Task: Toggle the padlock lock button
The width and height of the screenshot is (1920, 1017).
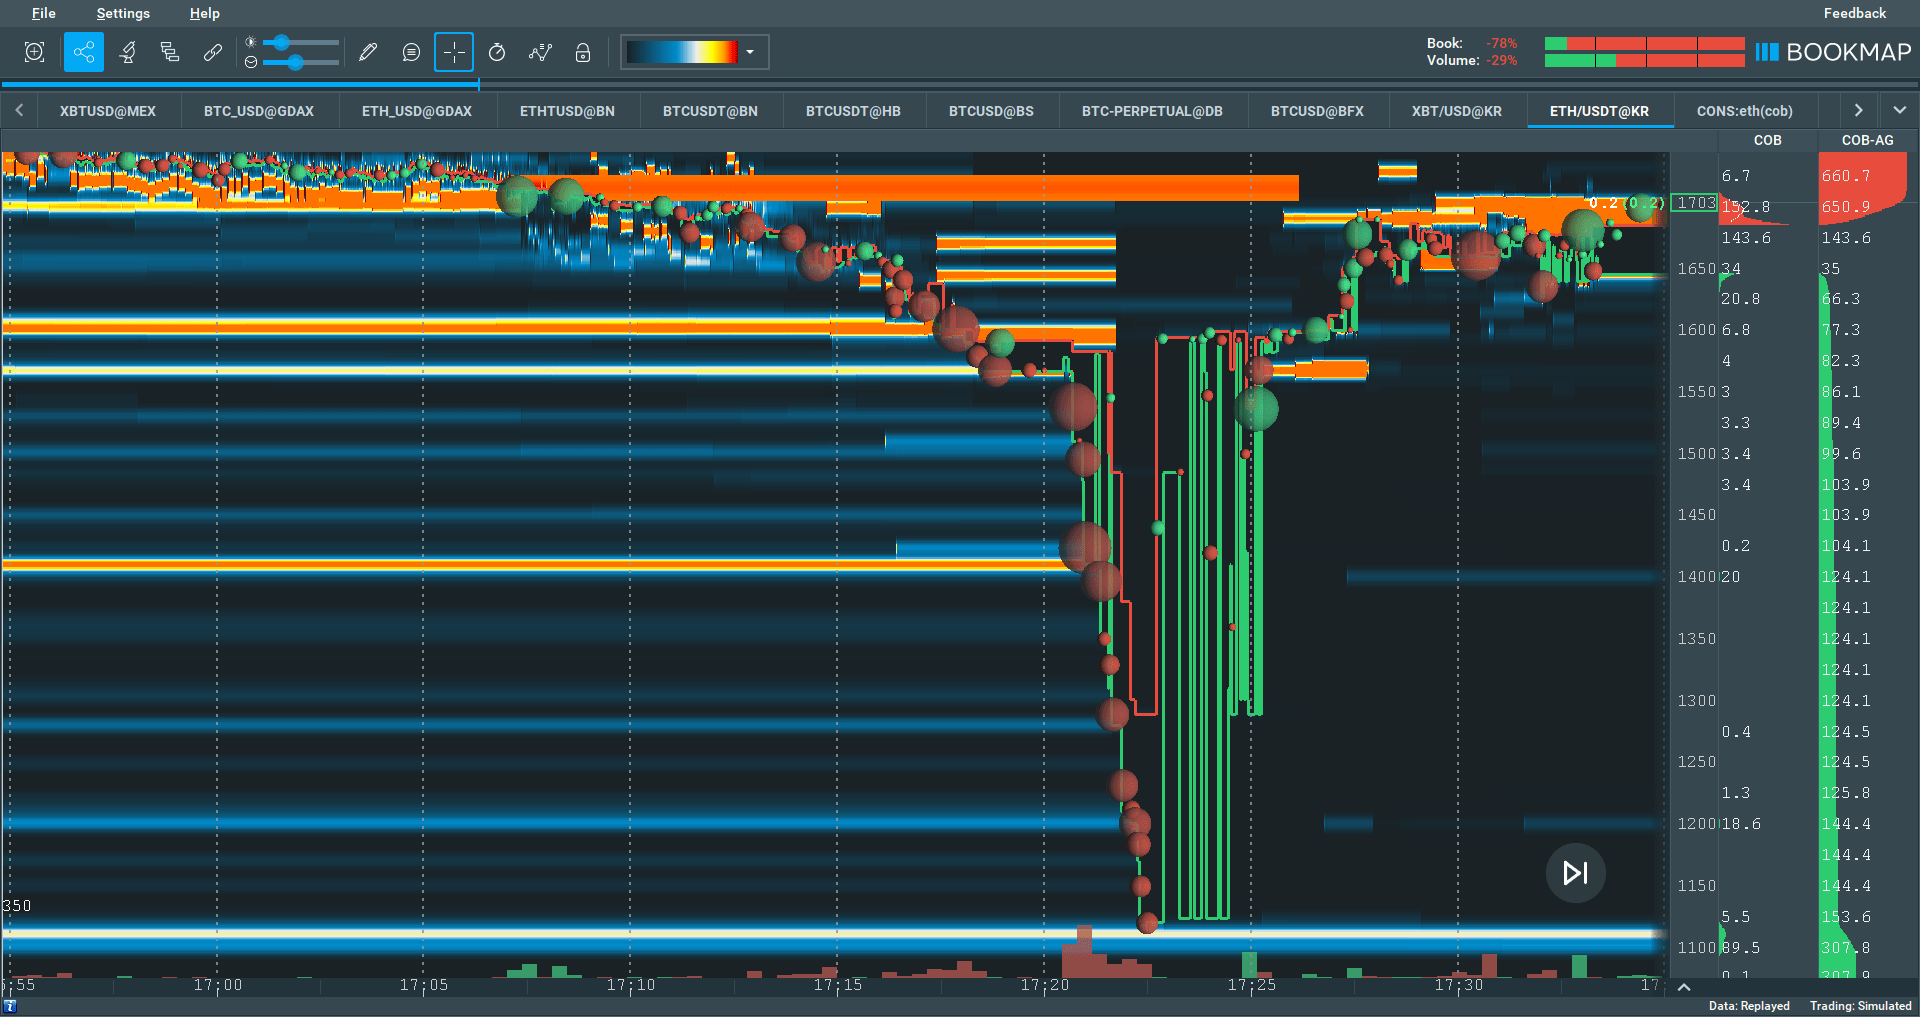Action: coord(583,52)
